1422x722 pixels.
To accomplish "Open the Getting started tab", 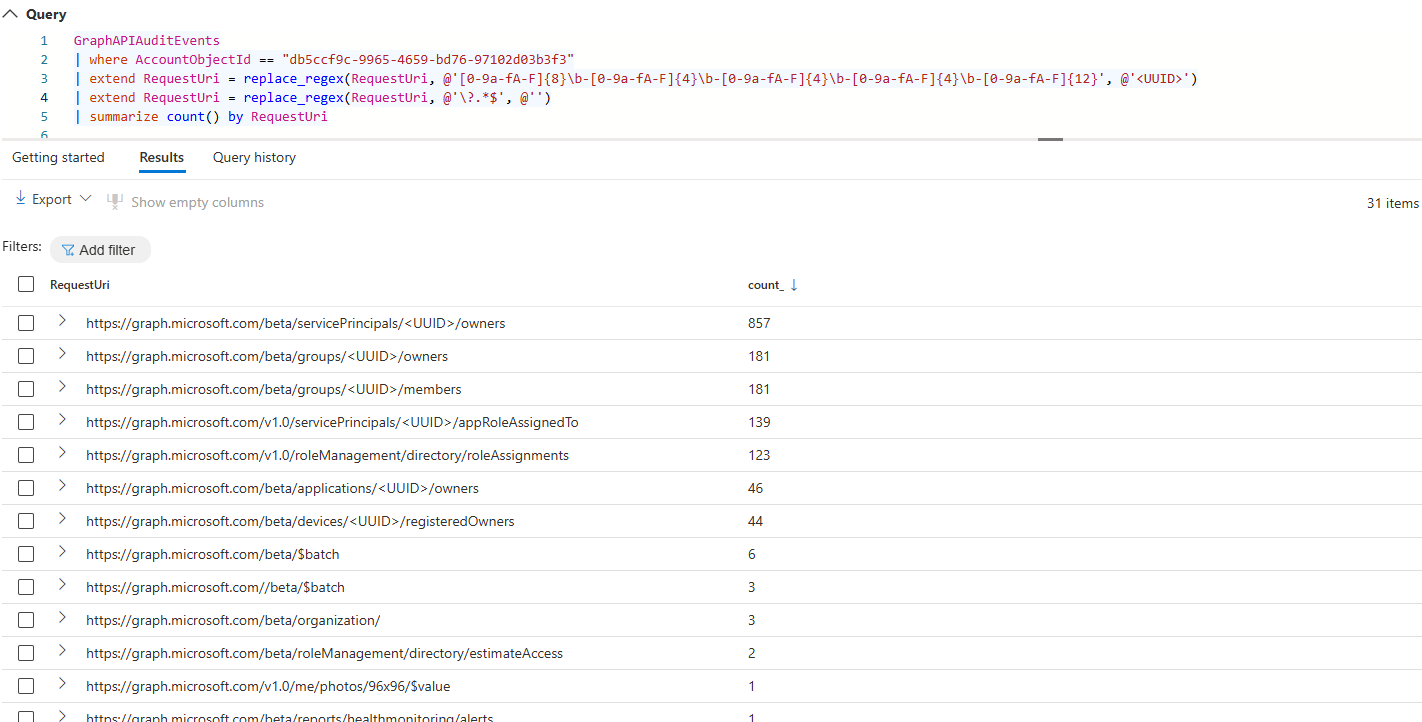I will coord(58,157).
